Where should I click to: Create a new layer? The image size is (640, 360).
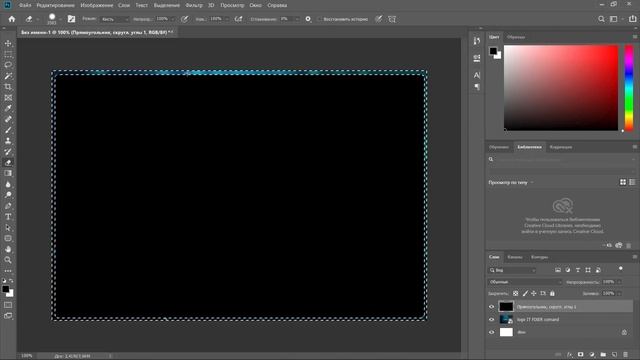[614, 355]
